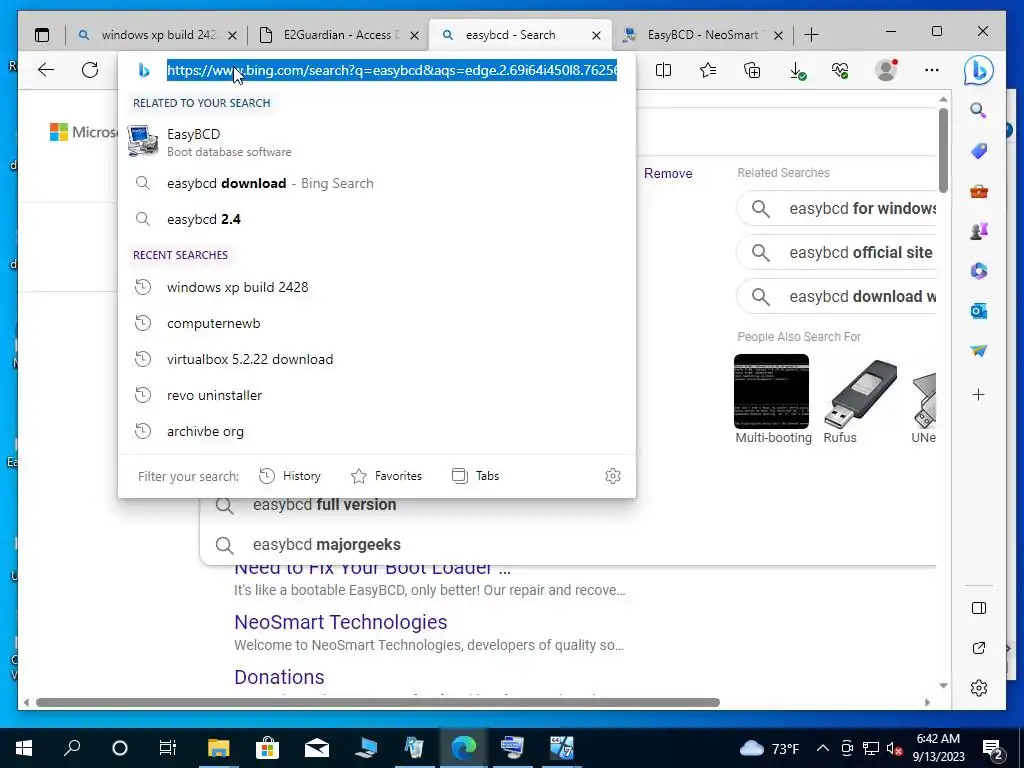
Task: Go back with the back arrow
Action: click(x=46, y=70)
